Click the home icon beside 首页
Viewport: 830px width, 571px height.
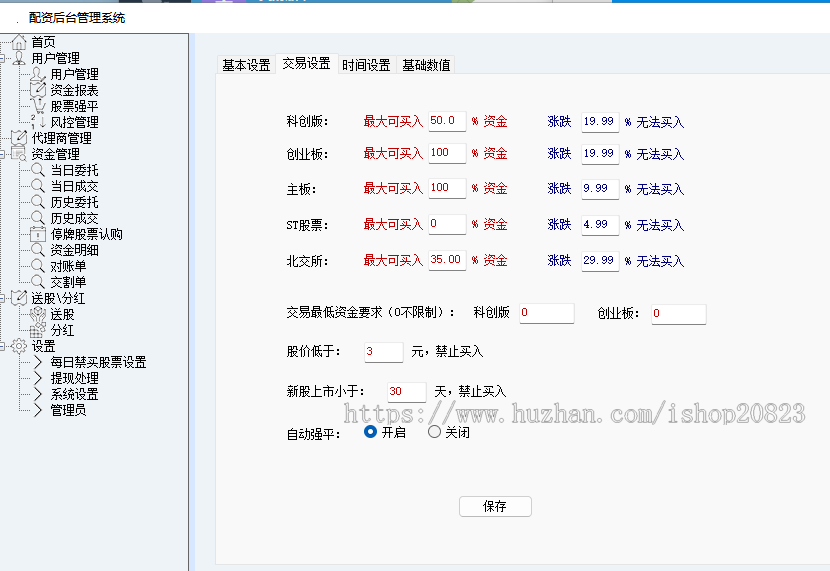point(19,42)
